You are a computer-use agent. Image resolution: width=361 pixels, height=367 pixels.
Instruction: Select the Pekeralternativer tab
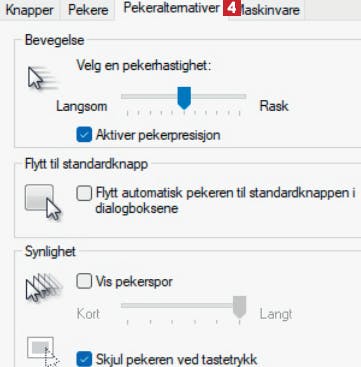point(171,9)
